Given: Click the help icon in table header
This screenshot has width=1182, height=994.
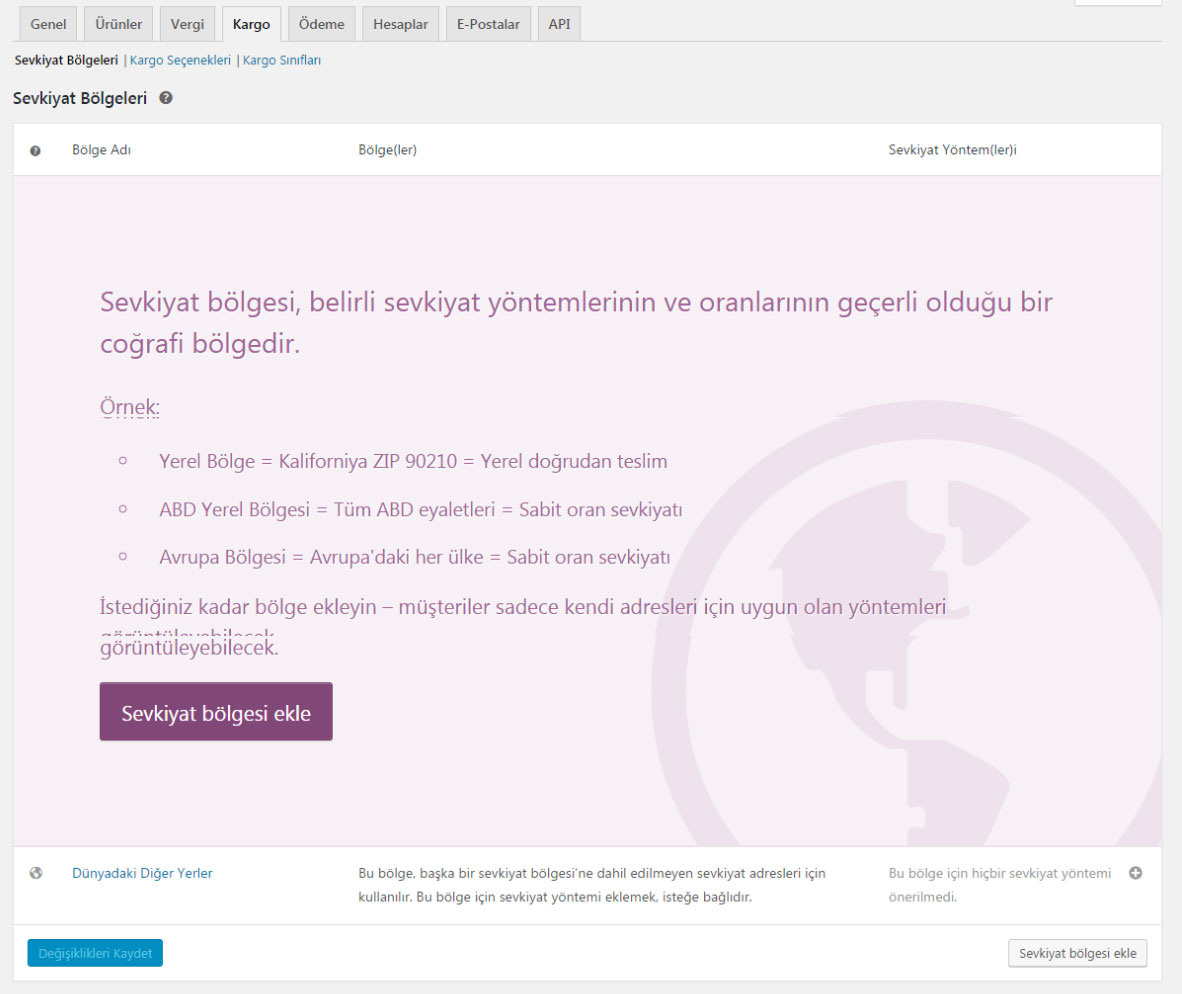Looking at the screenshot, I should tap(35, 151).
